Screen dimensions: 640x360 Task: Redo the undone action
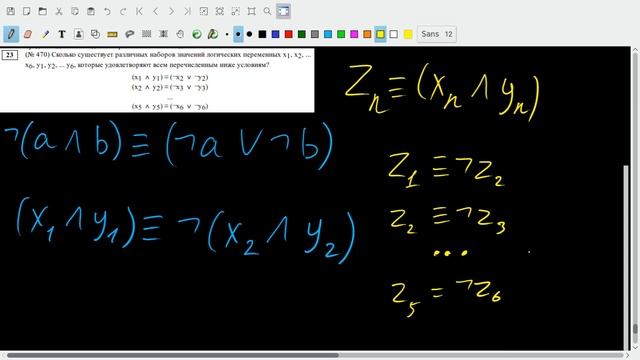tap(123, 11)
